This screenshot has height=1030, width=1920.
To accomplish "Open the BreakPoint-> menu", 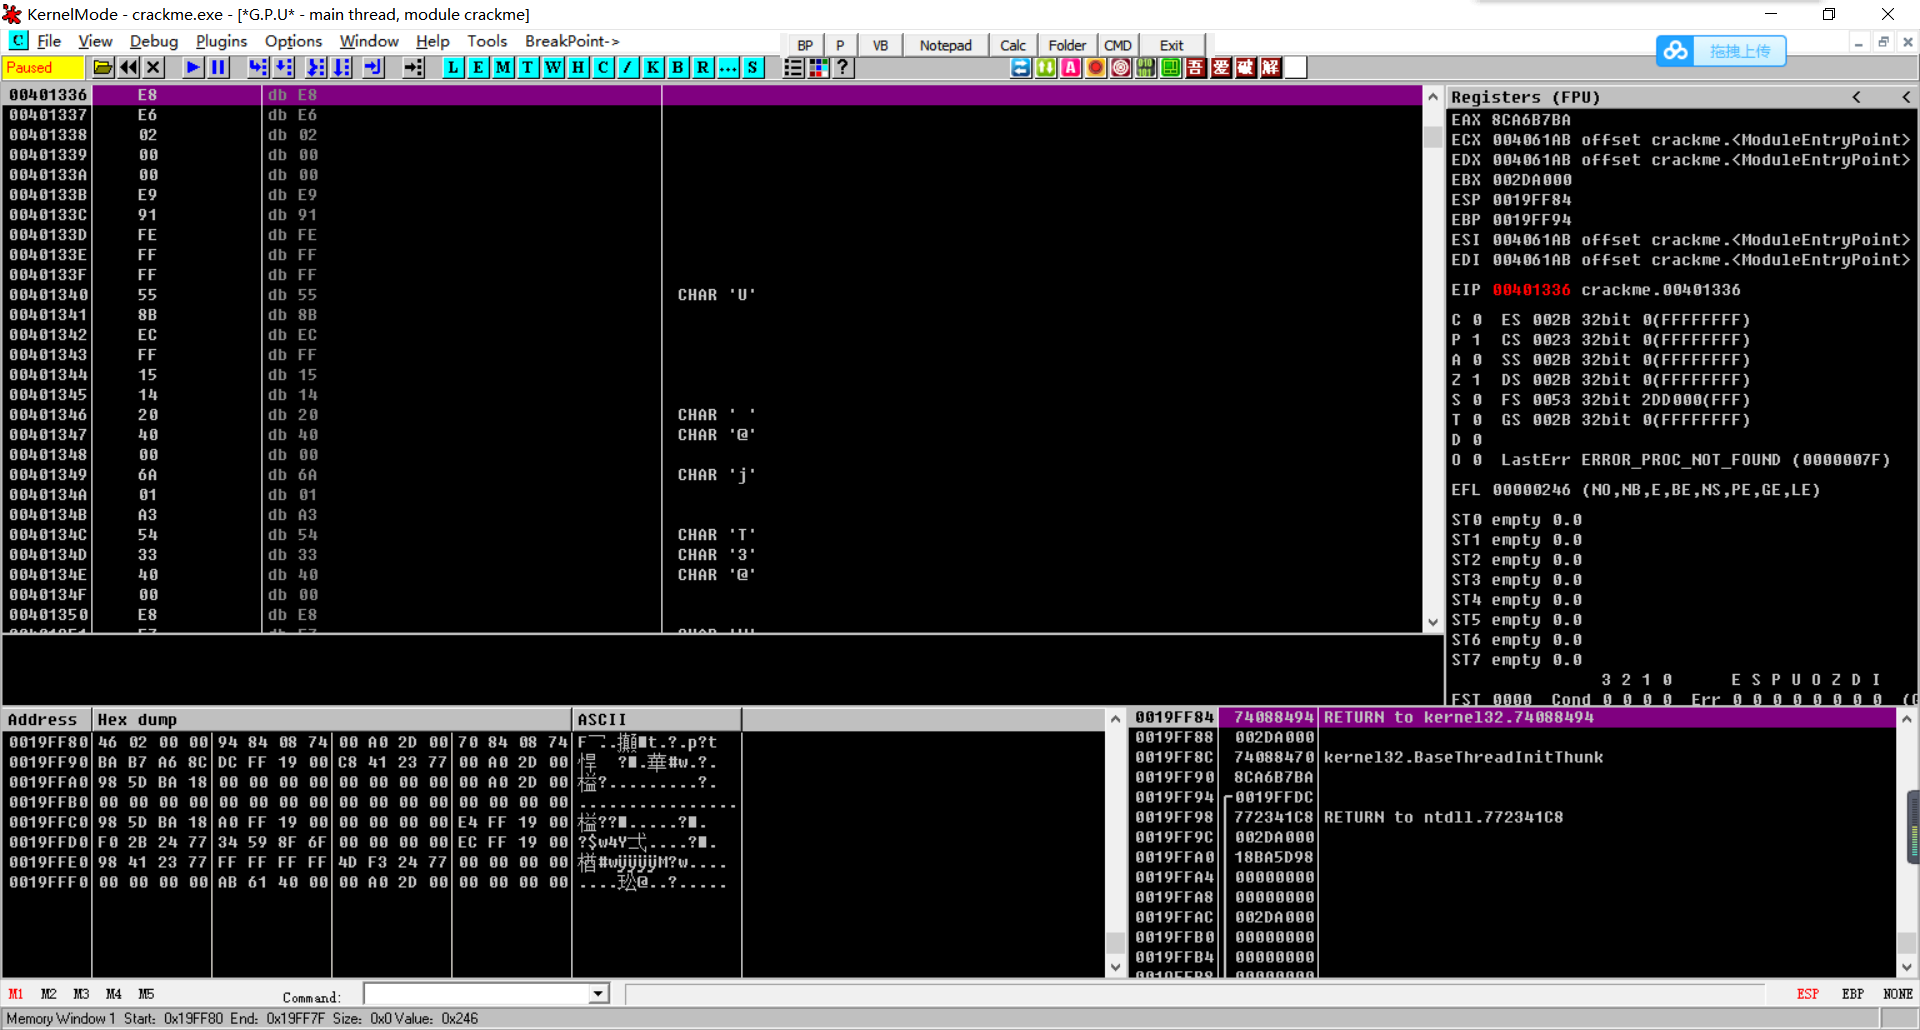I will point(572,41).
